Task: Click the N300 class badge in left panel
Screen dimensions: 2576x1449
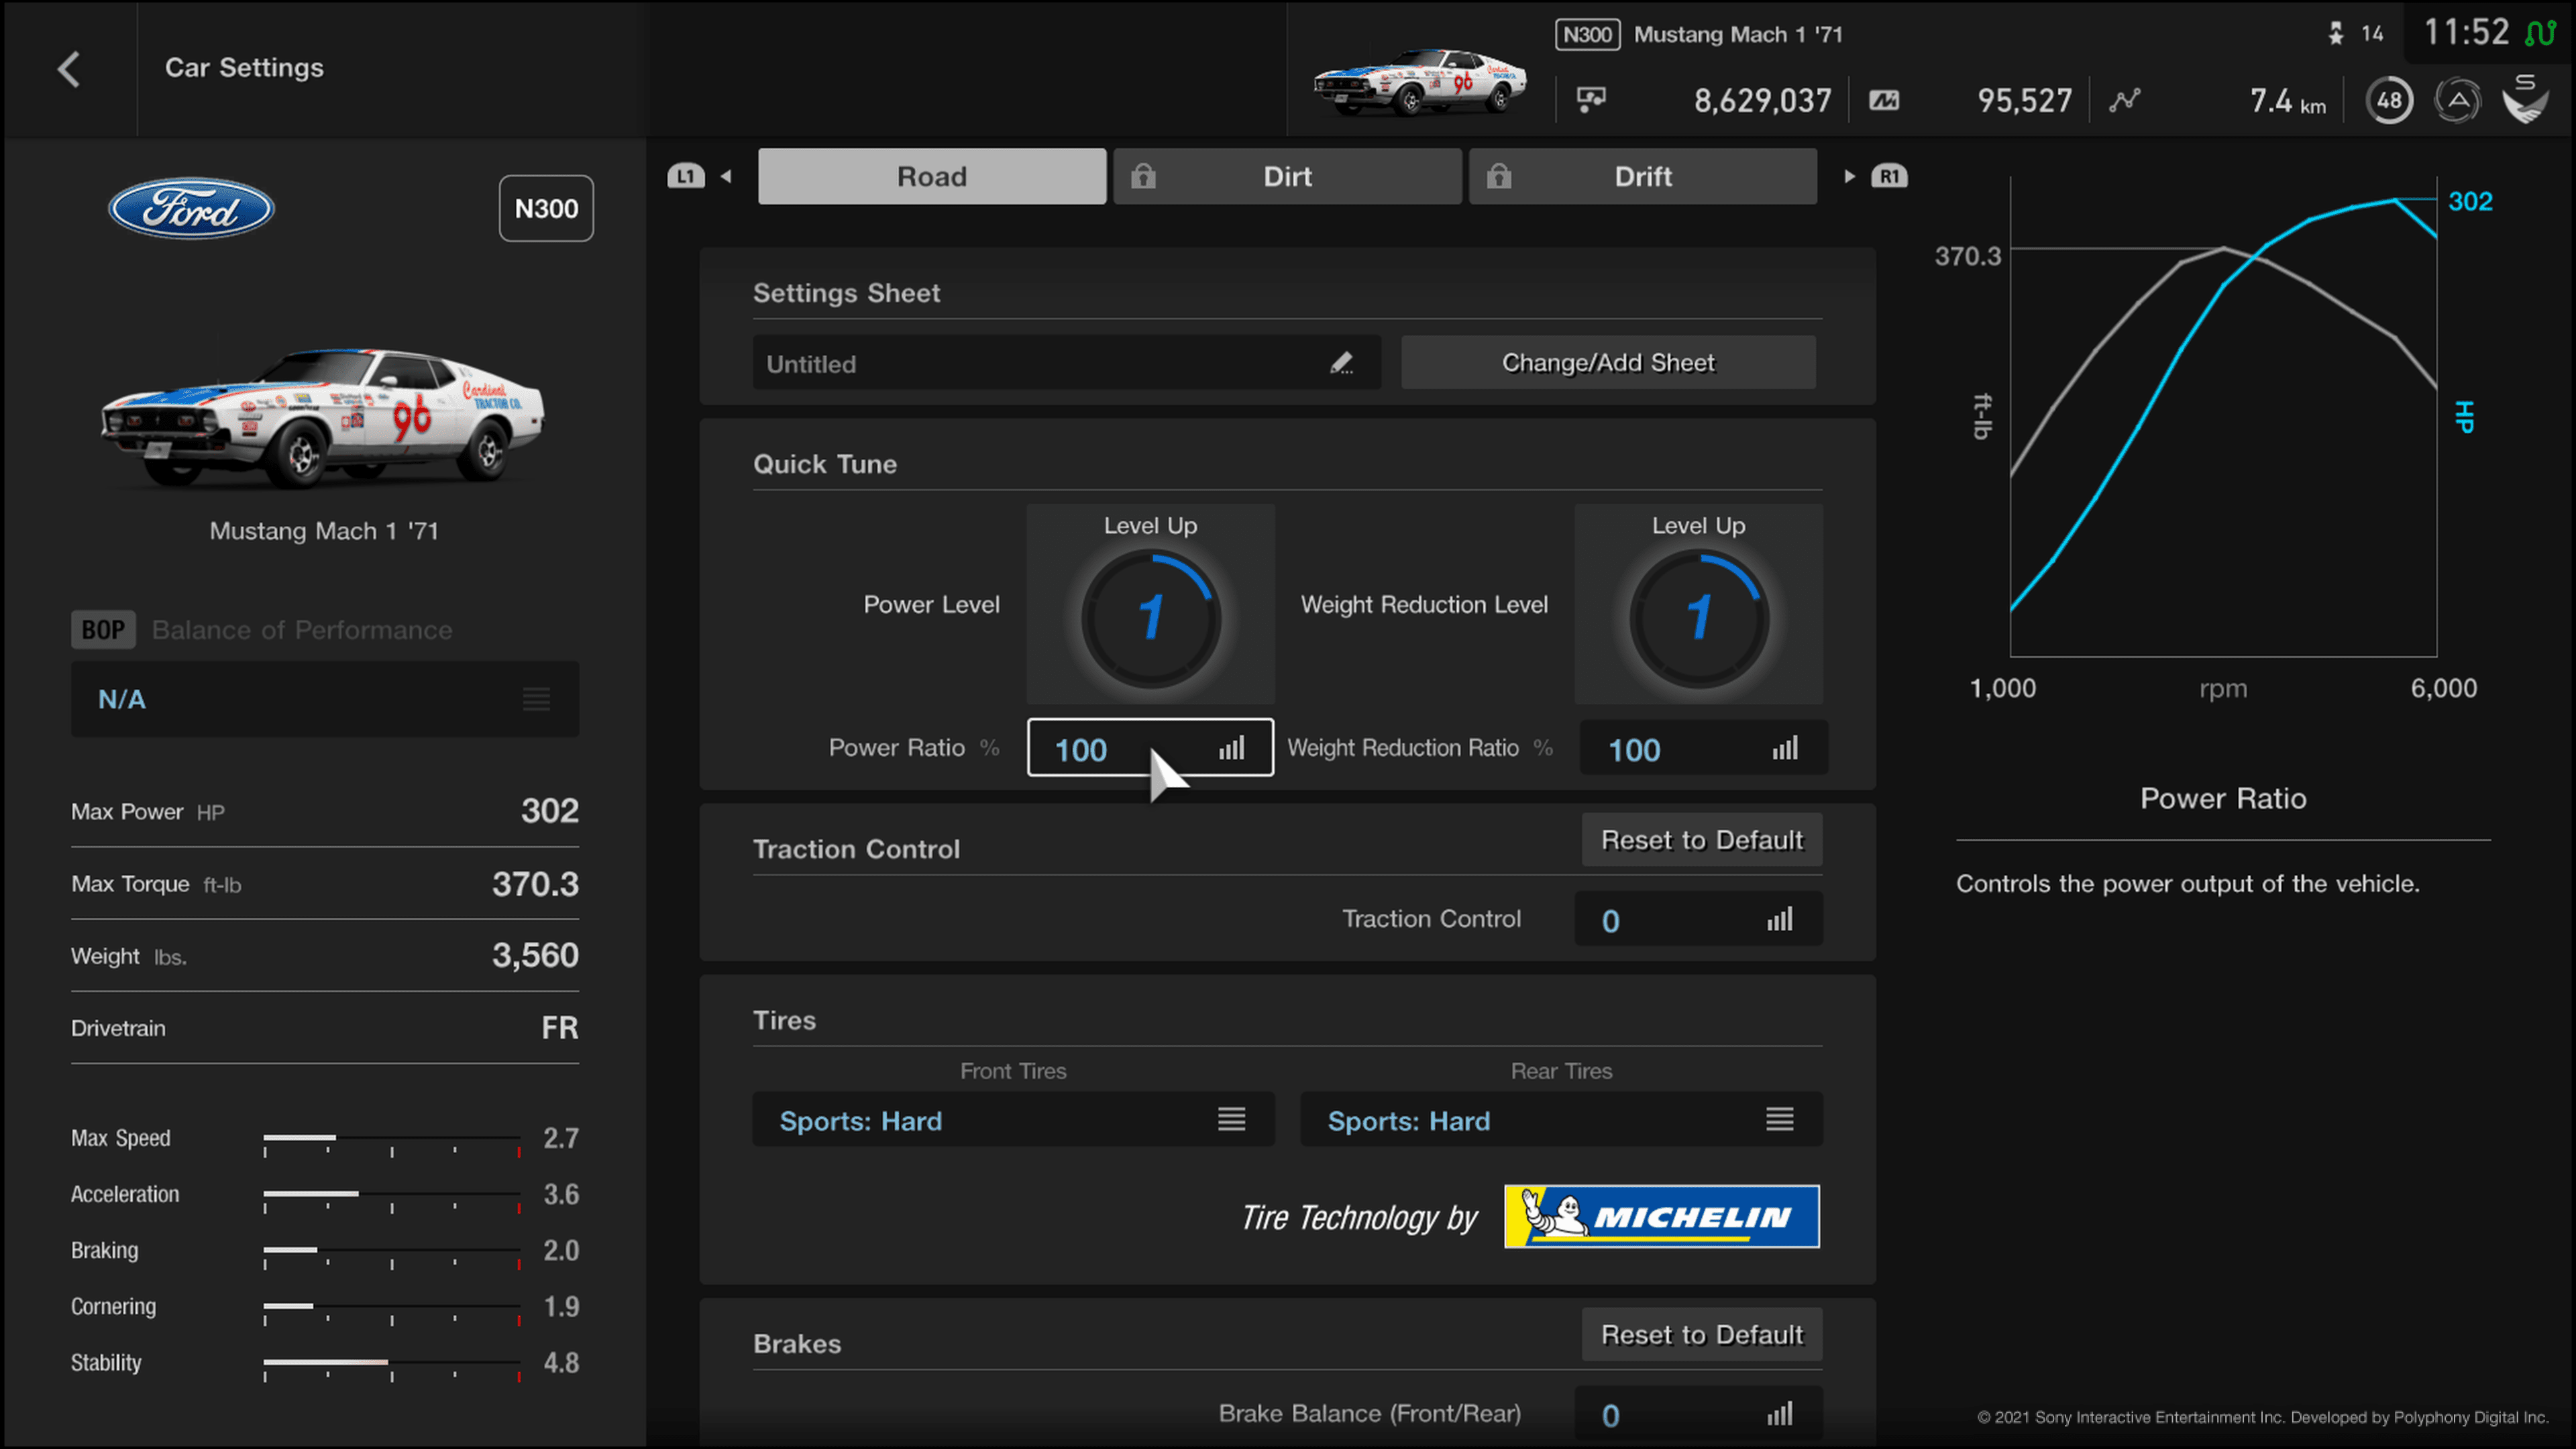Action: click(x=546, y=208)
